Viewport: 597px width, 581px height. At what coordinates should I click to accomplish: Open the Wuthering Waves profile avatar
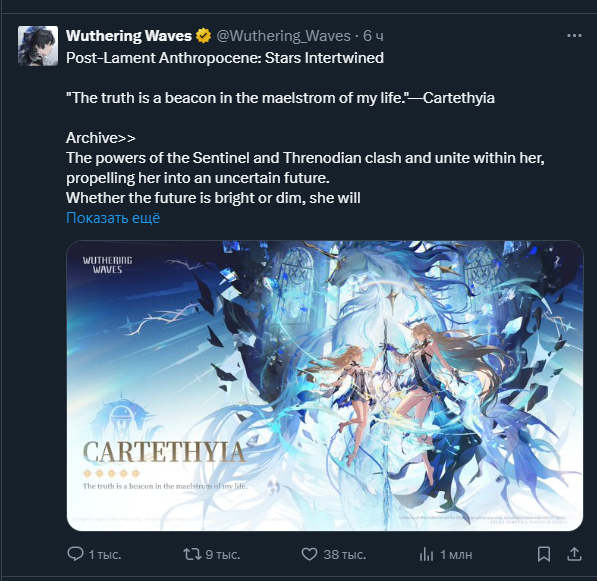pos(38,46)
